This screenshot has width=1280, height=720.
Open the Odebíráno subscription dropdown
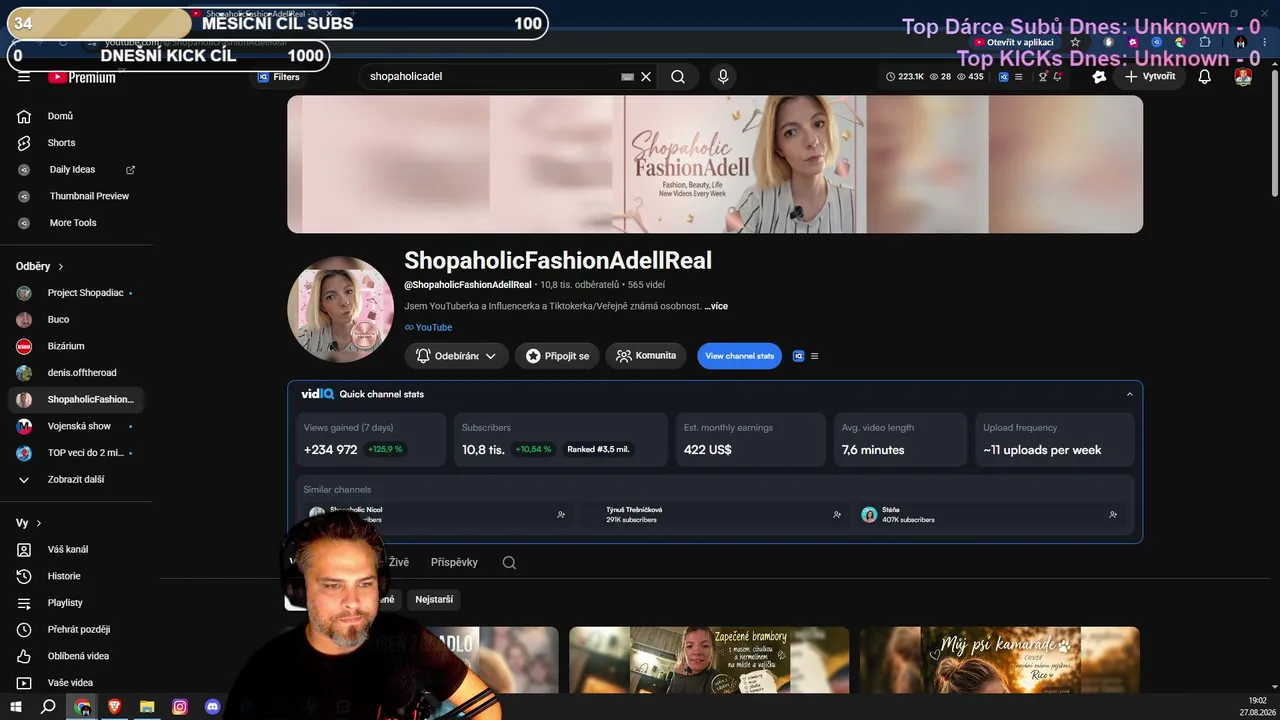click(x=456, y=356)
